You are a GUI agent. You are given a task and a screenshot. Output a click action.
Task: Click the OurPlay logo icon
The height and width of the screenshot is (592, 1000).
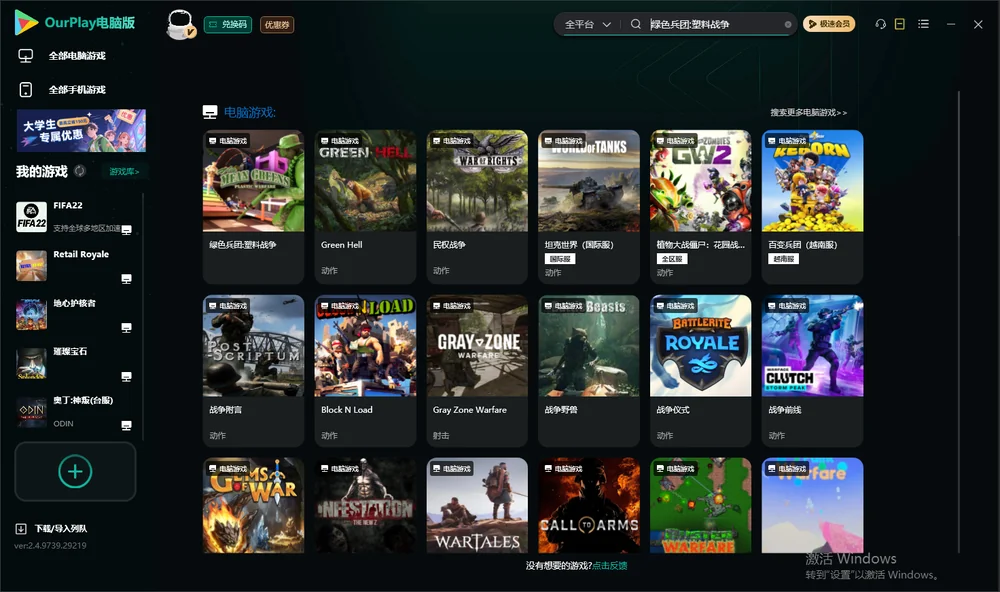(26, 22)
